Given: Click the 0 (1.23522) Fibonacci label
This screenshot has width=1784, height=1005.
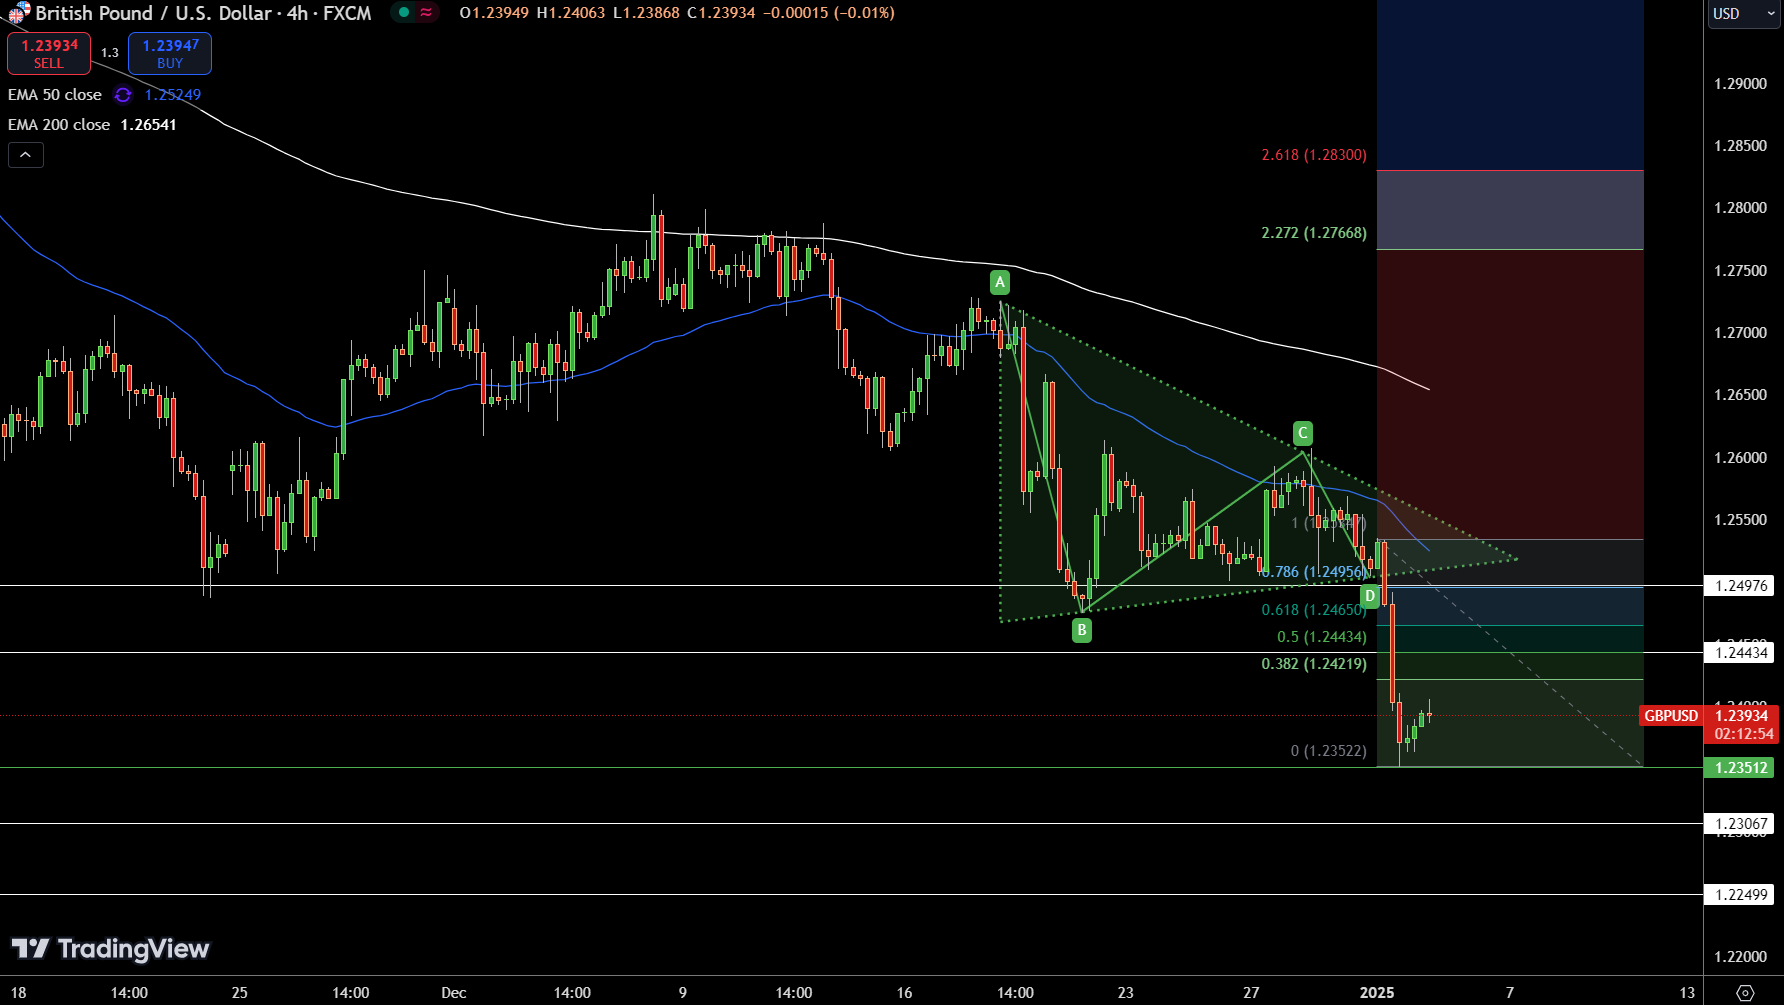Looking at the screenshot, I should click(1329, 751).
